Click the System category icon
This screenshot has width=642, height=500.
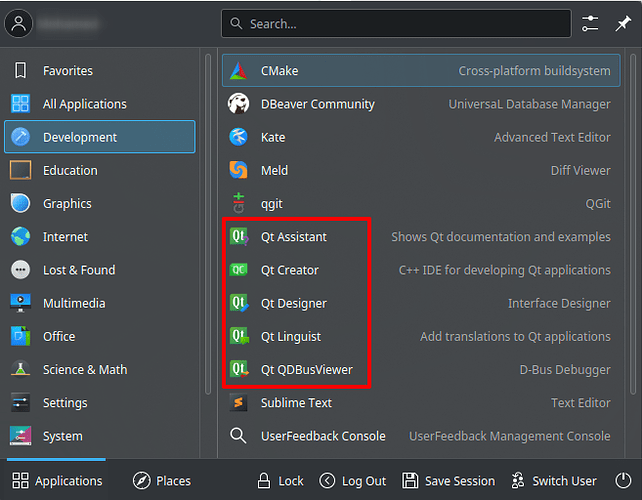point(20,436)
